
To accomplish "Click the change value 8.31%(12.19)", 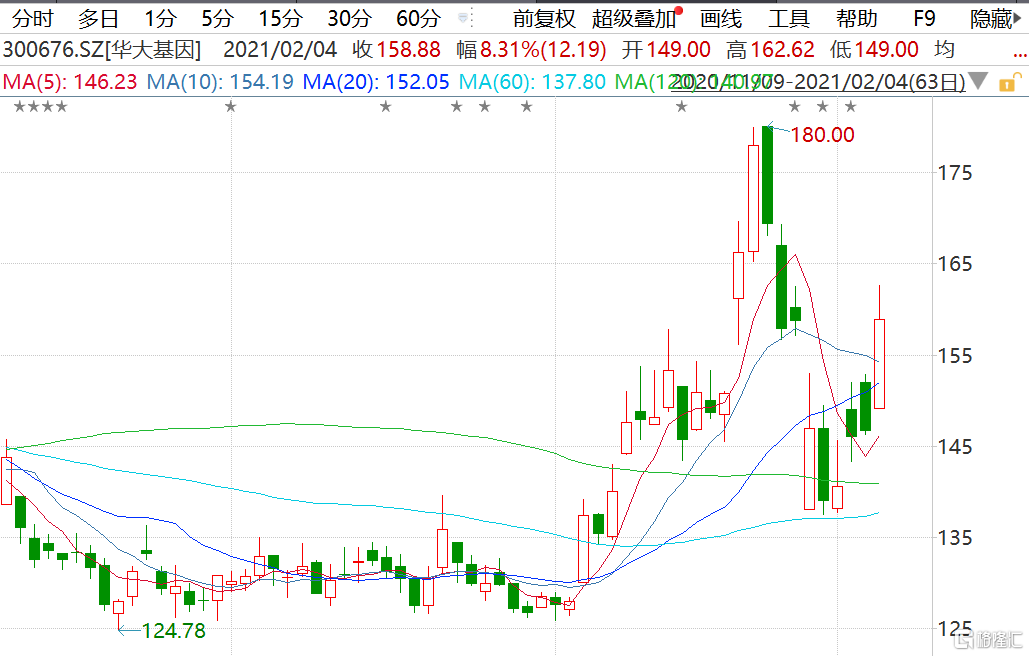I will pyautogui.click(x=543, y=50).
